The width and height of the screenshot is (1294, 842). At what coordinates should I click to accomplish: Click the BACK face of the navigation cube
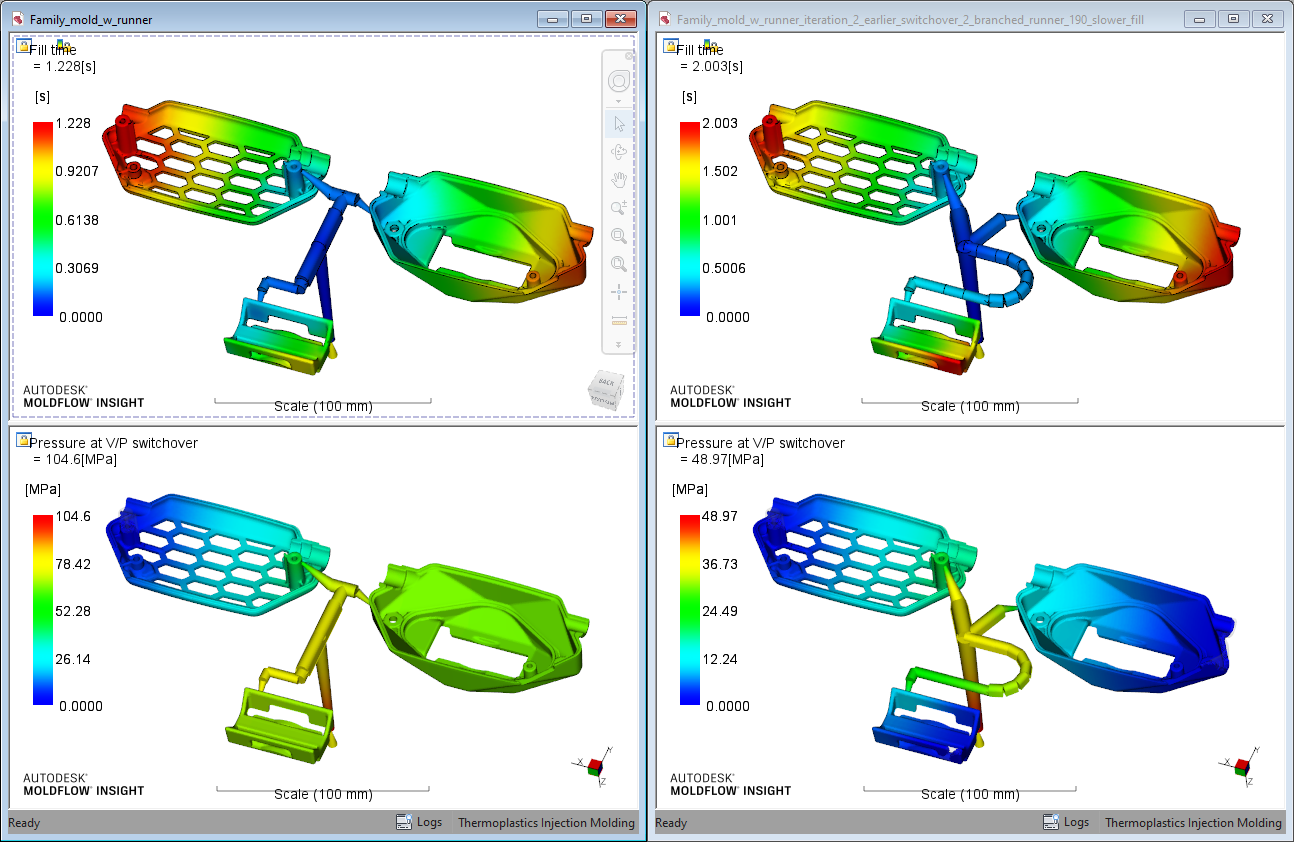[607, 382]
